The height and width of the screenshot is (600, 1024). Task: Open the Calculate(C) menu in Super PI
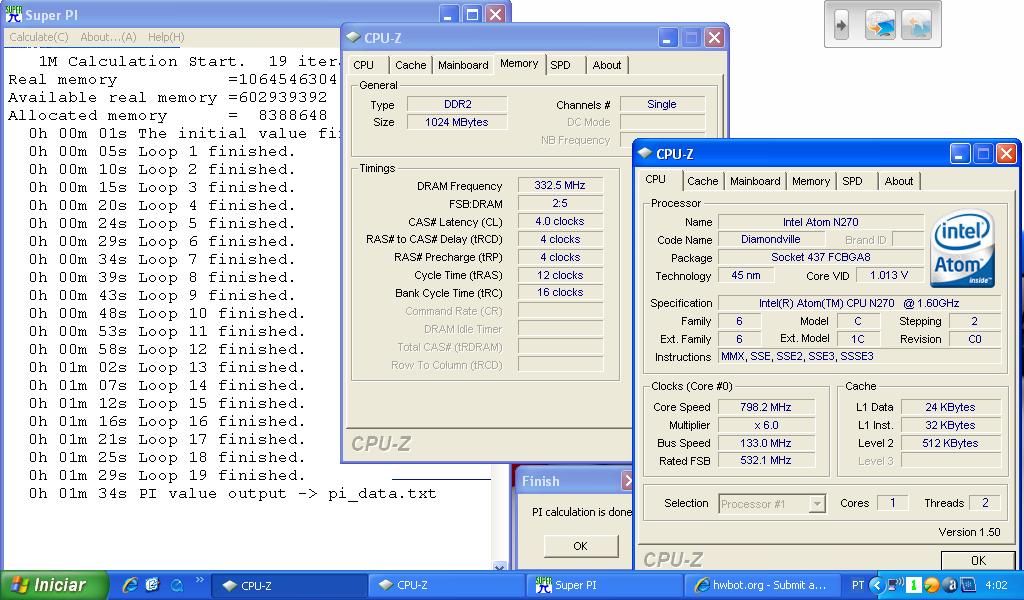click(x=39, y=37)
